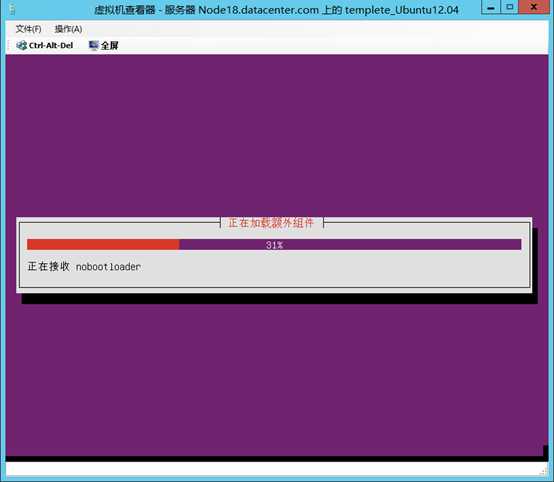Click the Ctrl-Alt-Del toolbar icon
The width and height of the screenshot is (554, 482).
(x=22, y=45)
